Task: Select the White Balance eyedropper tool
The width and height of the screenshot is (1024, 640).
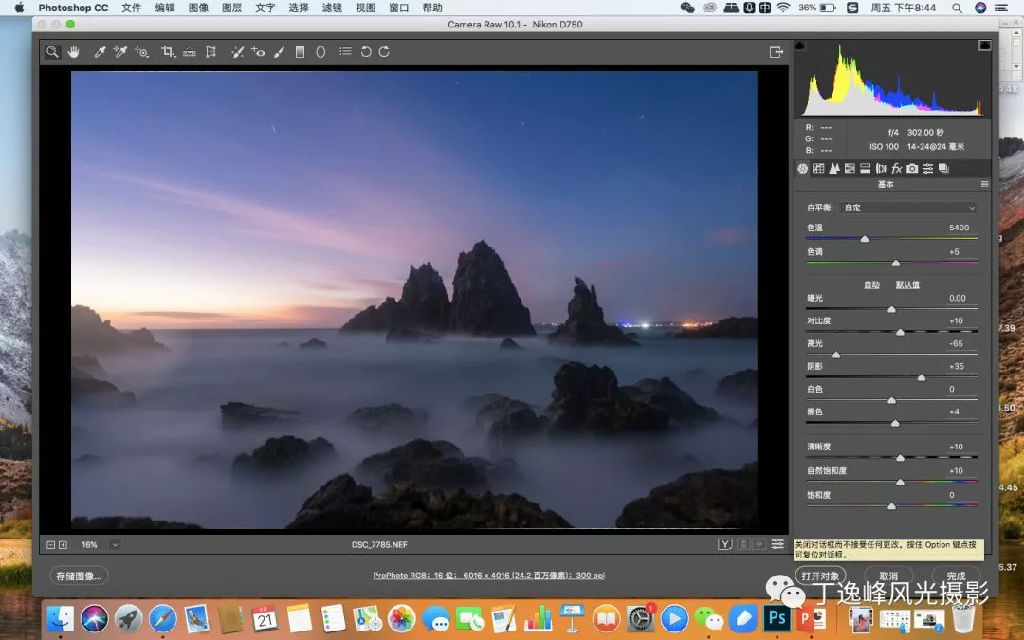Action: click(x=99, y=52)
